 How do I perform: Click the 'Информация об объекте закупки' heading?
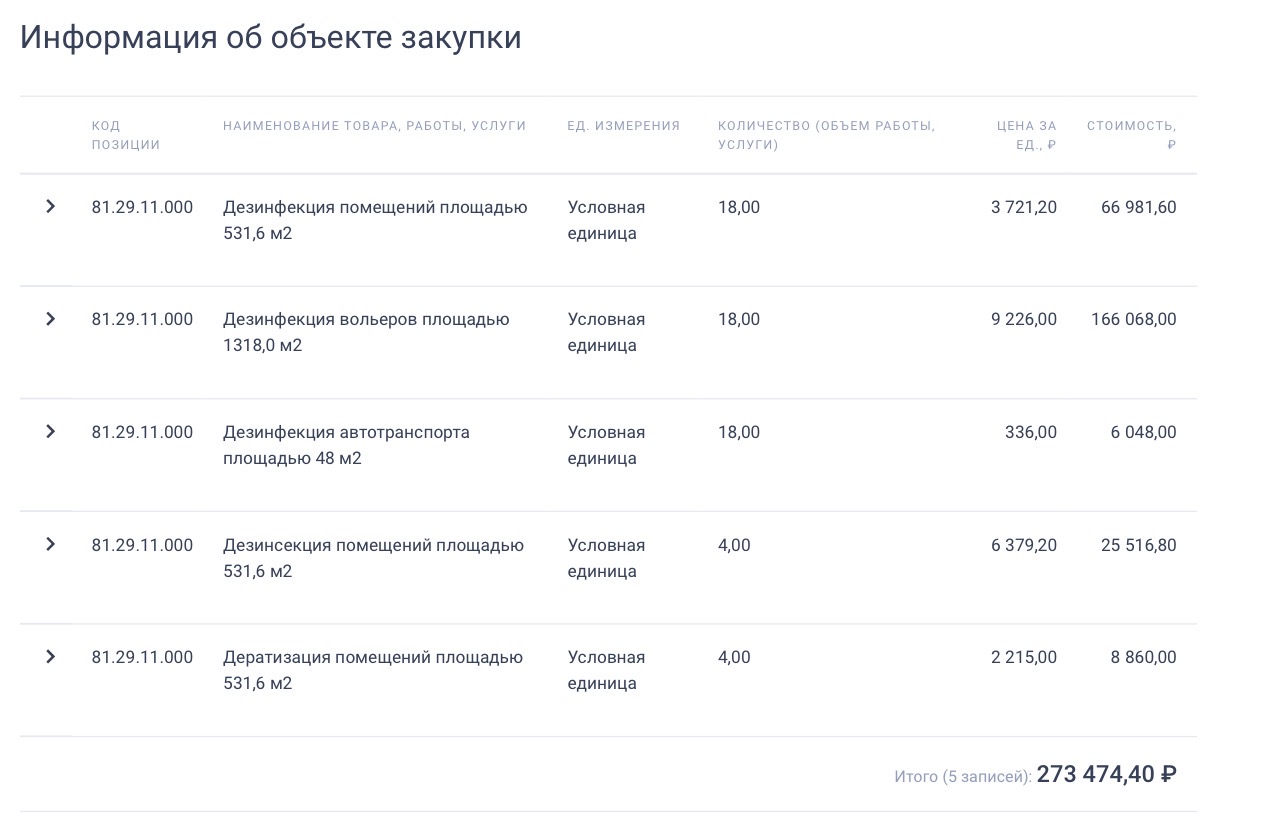(270, 37)
